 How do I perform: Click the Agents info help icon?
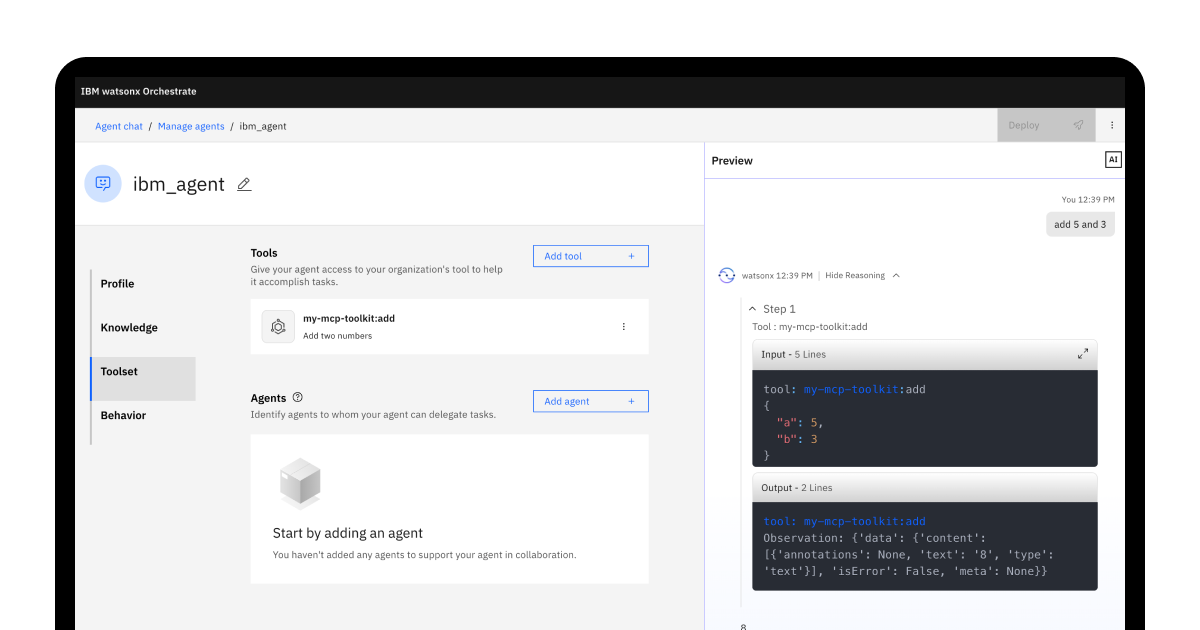tap(297, 397)
